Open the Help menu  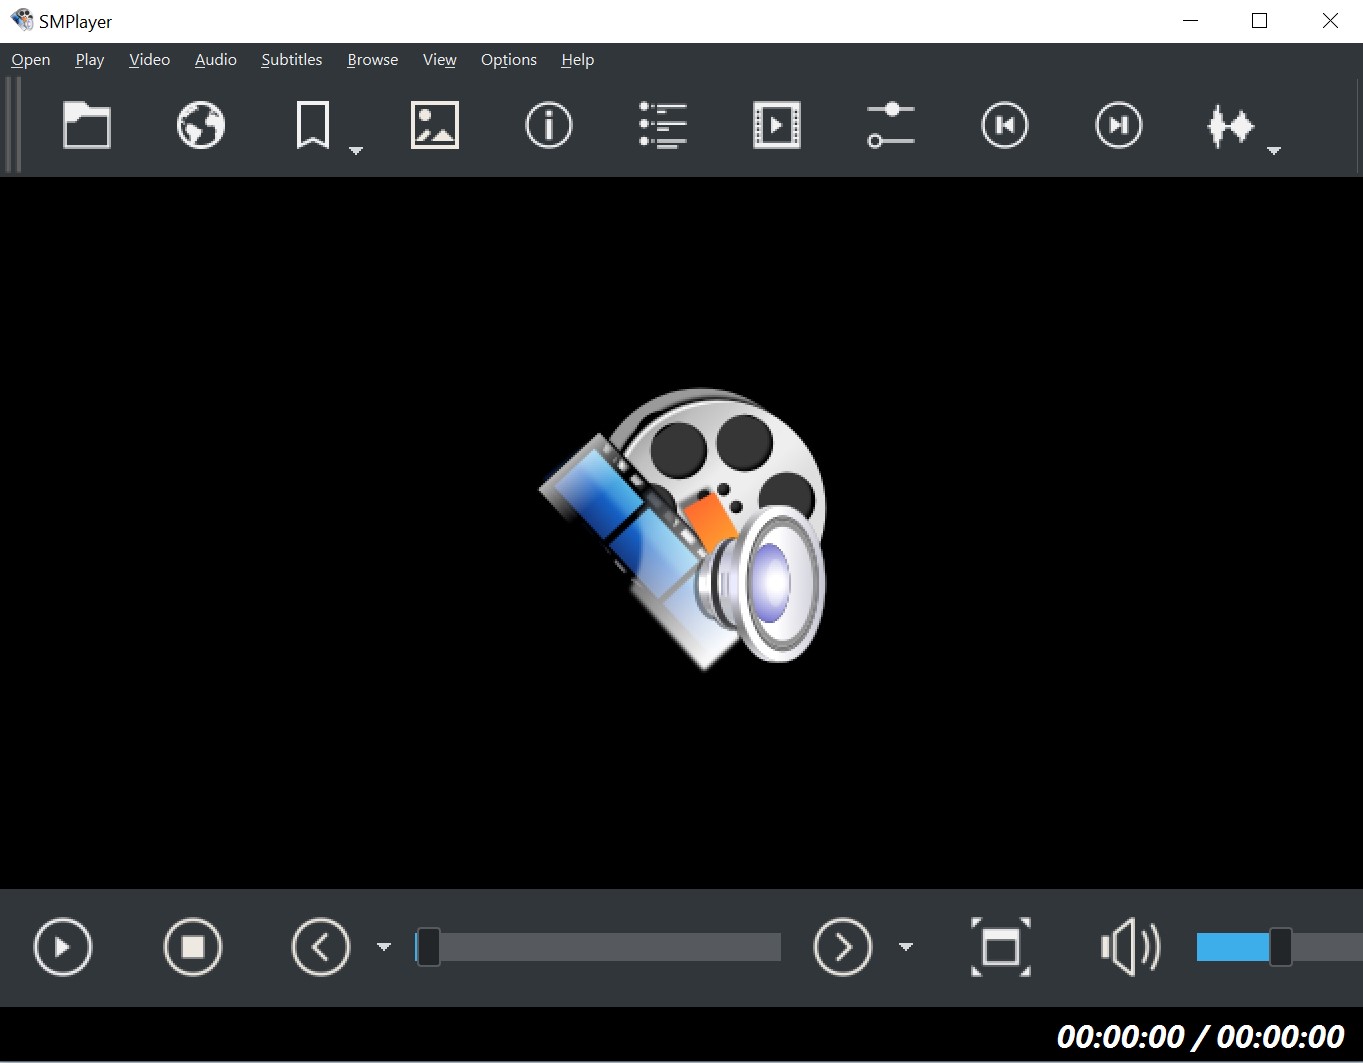pos(578,60)
